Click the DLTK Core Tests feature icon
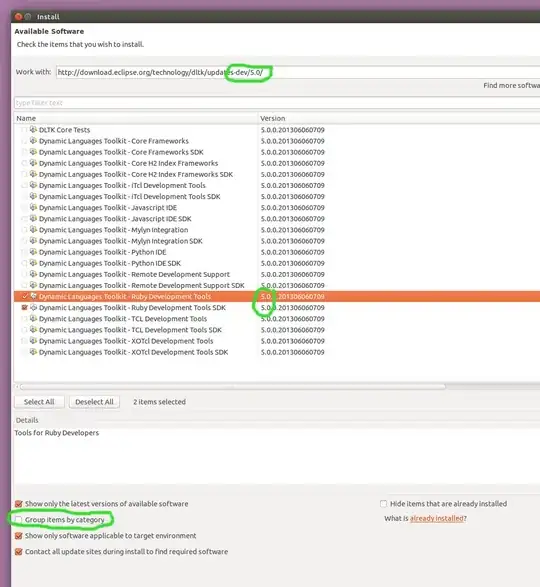Image resolution: width=540 pixels, height=587 pixels. click(x=33, y=130)
